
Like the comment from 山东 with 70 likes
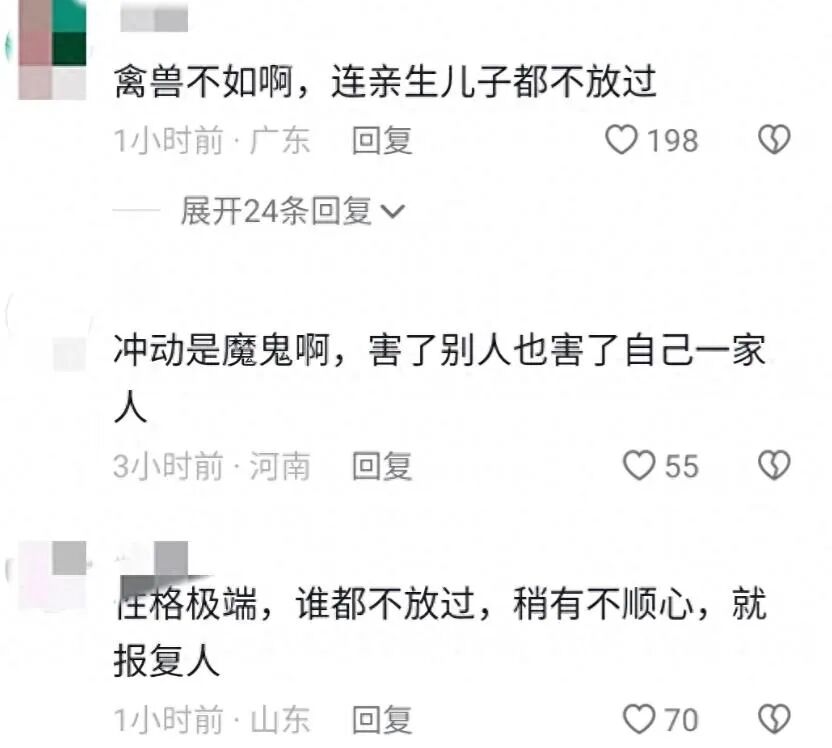pos(638,719)
